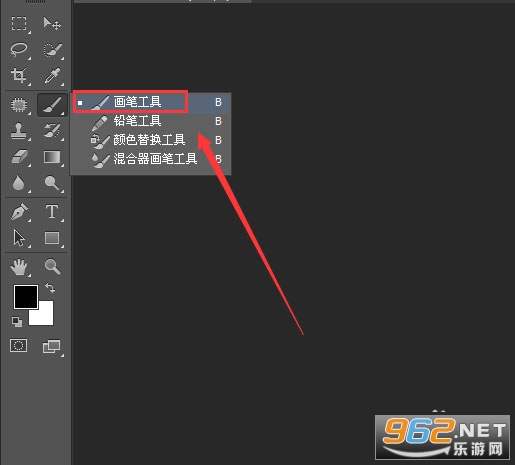Open the black foreground color swatch

[25, 297]
